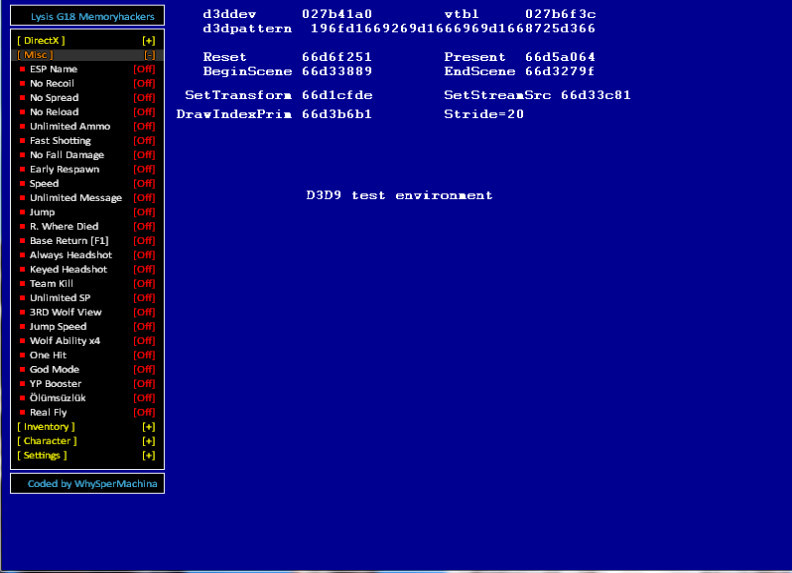Click red bullet beside Always Headshot
Viewport: 792px width, 573px height.
click(x=22, y=255)
